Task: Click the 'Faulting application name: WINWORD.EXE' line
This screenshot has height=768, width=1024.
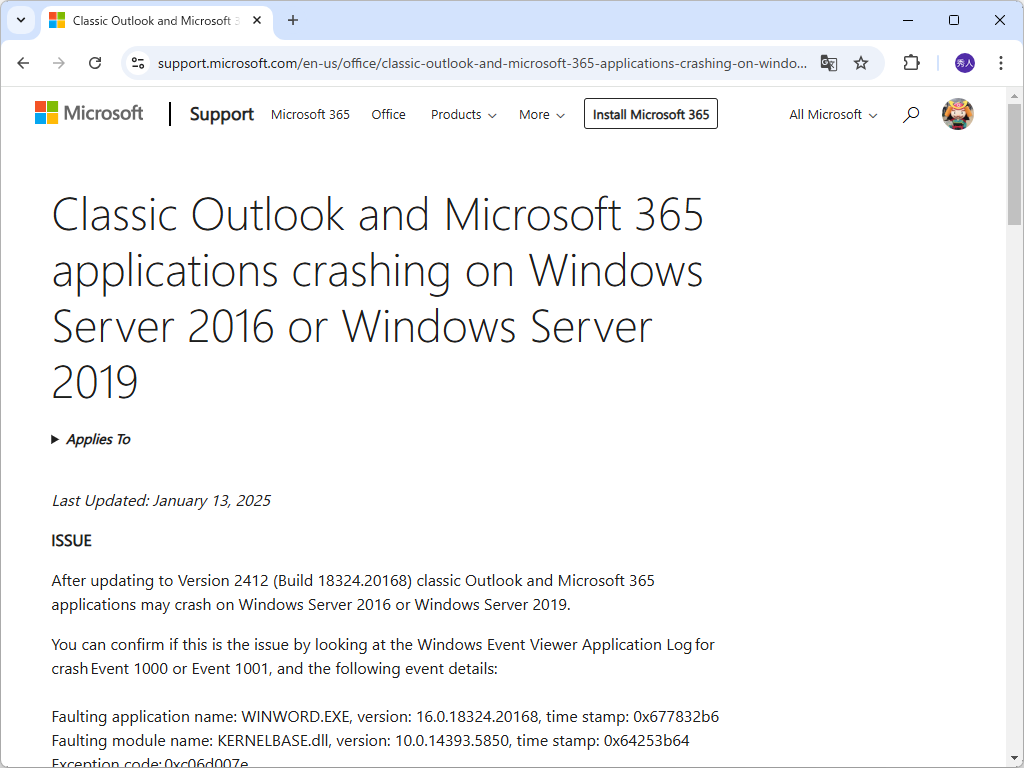Action: [385, 717]
